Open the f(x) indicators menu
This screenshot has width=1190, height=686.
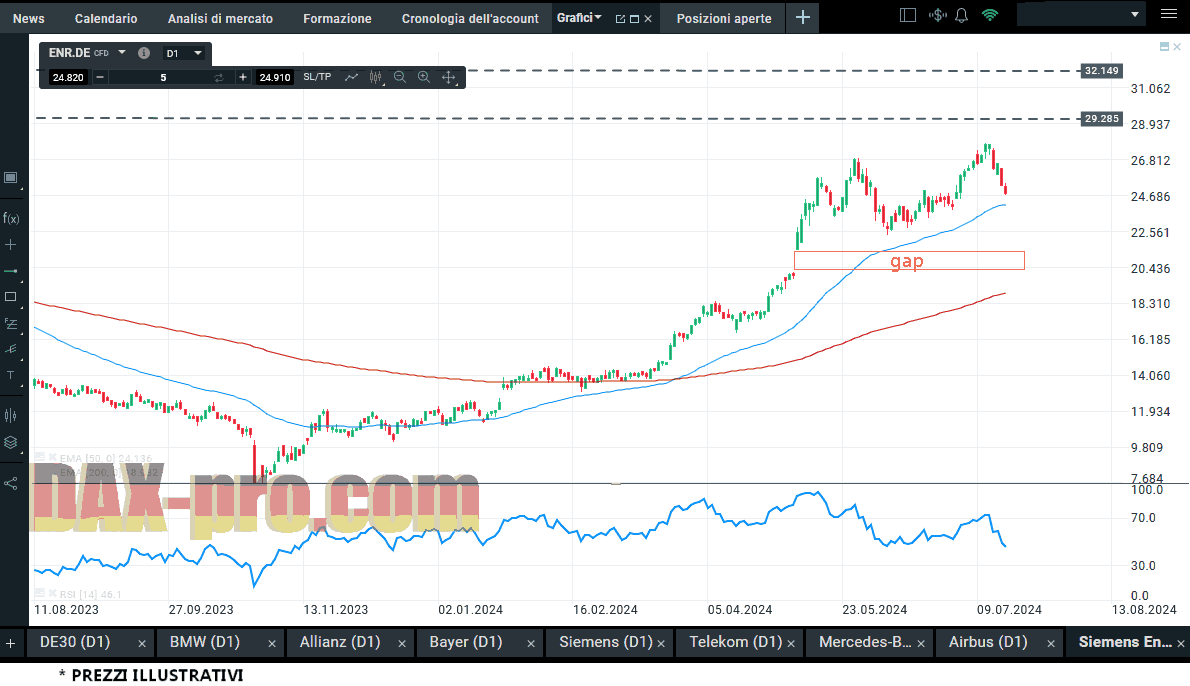[x=11, y=219]
